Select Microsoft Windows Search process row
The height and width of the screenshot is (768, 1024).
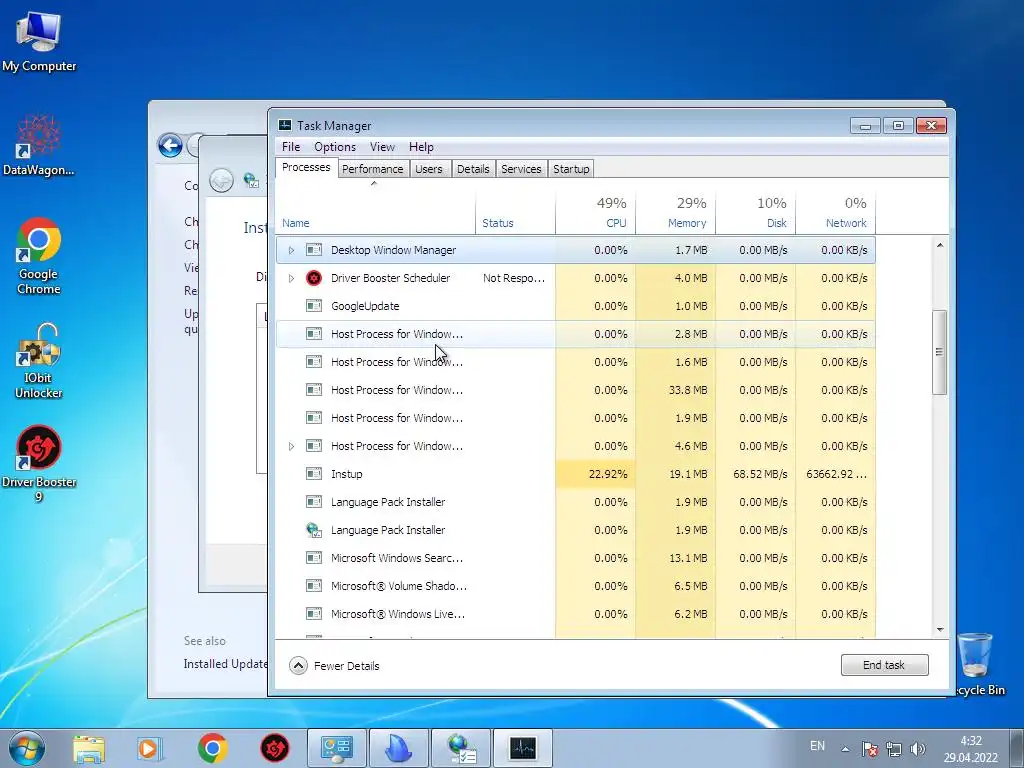tap(575, 558)
